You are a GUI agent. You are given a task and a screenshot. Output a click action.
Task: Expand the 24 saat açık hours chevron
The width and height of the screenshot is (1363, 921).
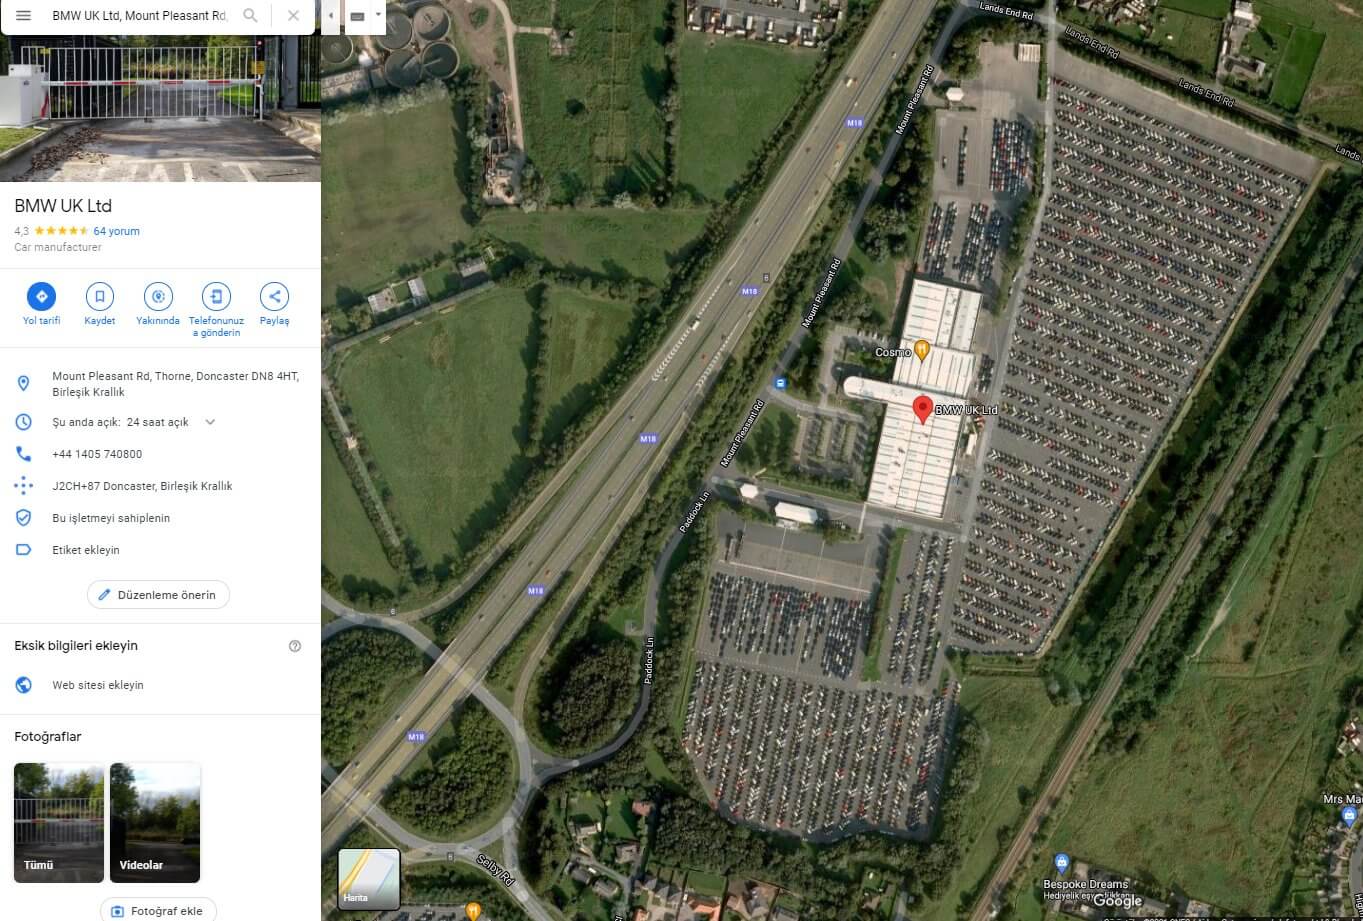coord(210,422)
